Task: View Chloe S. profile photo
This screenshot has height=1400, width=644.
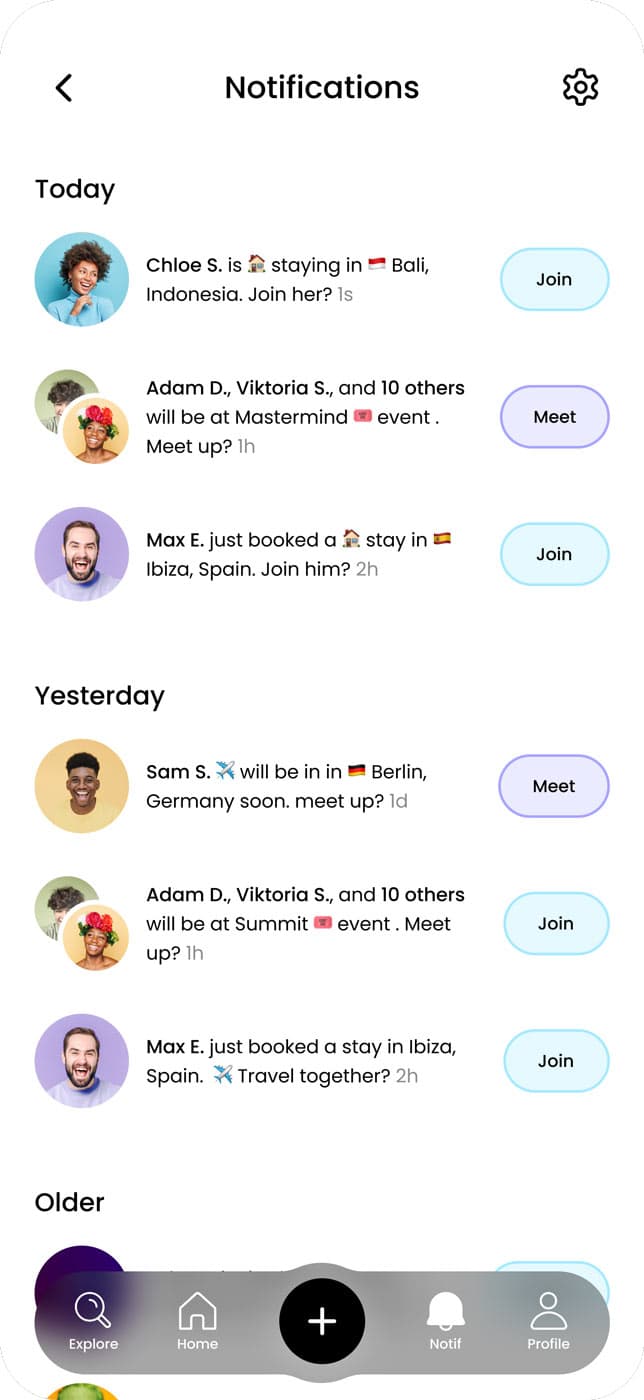Action: (x=82, y=279)
